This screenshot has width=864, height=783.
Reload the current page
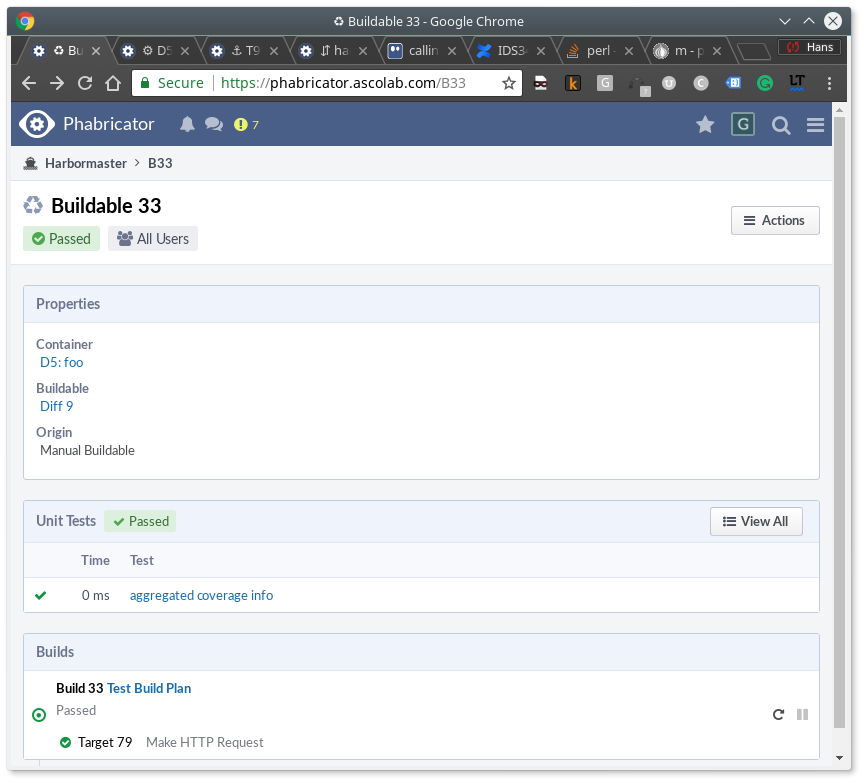point(85,83)
